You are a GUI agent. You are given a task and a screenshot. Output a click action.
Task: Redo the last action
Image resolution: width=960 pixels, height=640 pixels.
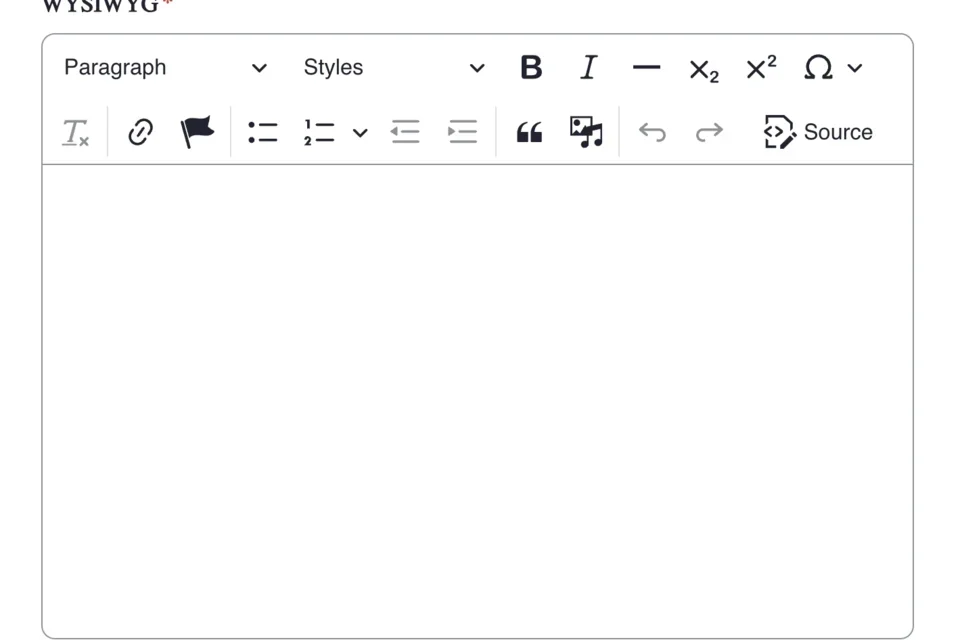pyautogui.click(x=709, y=131)
